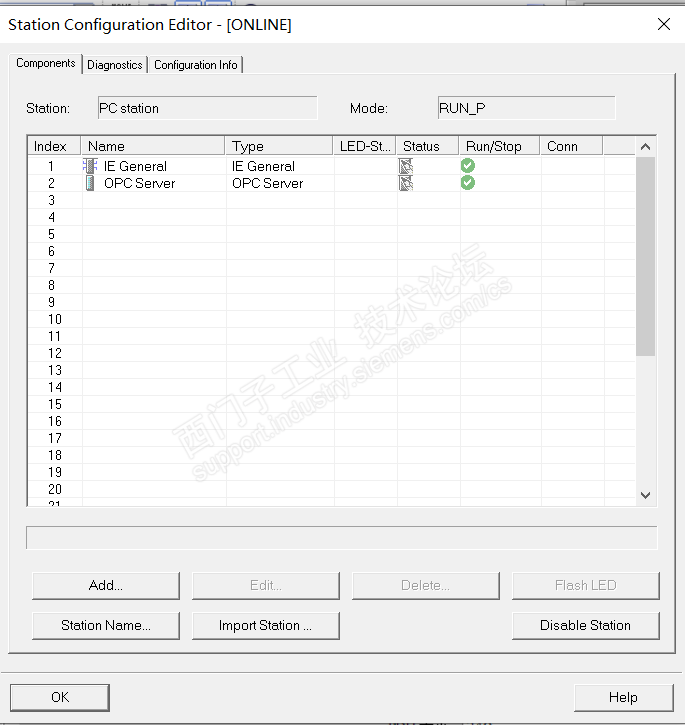Click the Station Name... button

106,626
